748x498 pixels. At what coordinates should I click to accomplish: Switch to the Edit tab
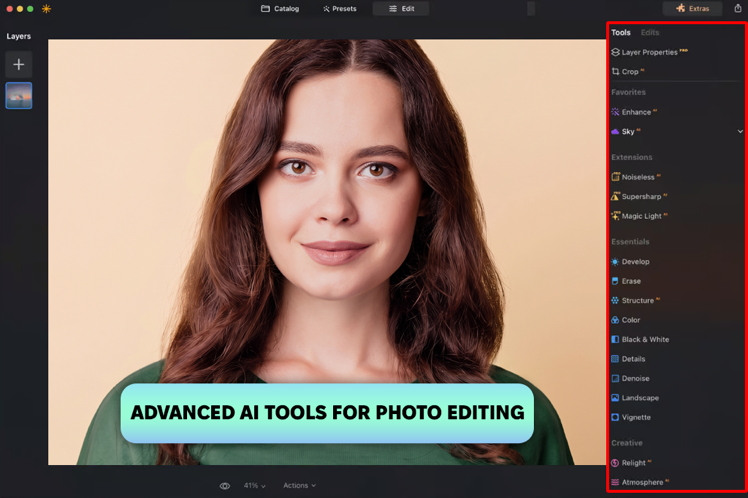click(401, 9)
